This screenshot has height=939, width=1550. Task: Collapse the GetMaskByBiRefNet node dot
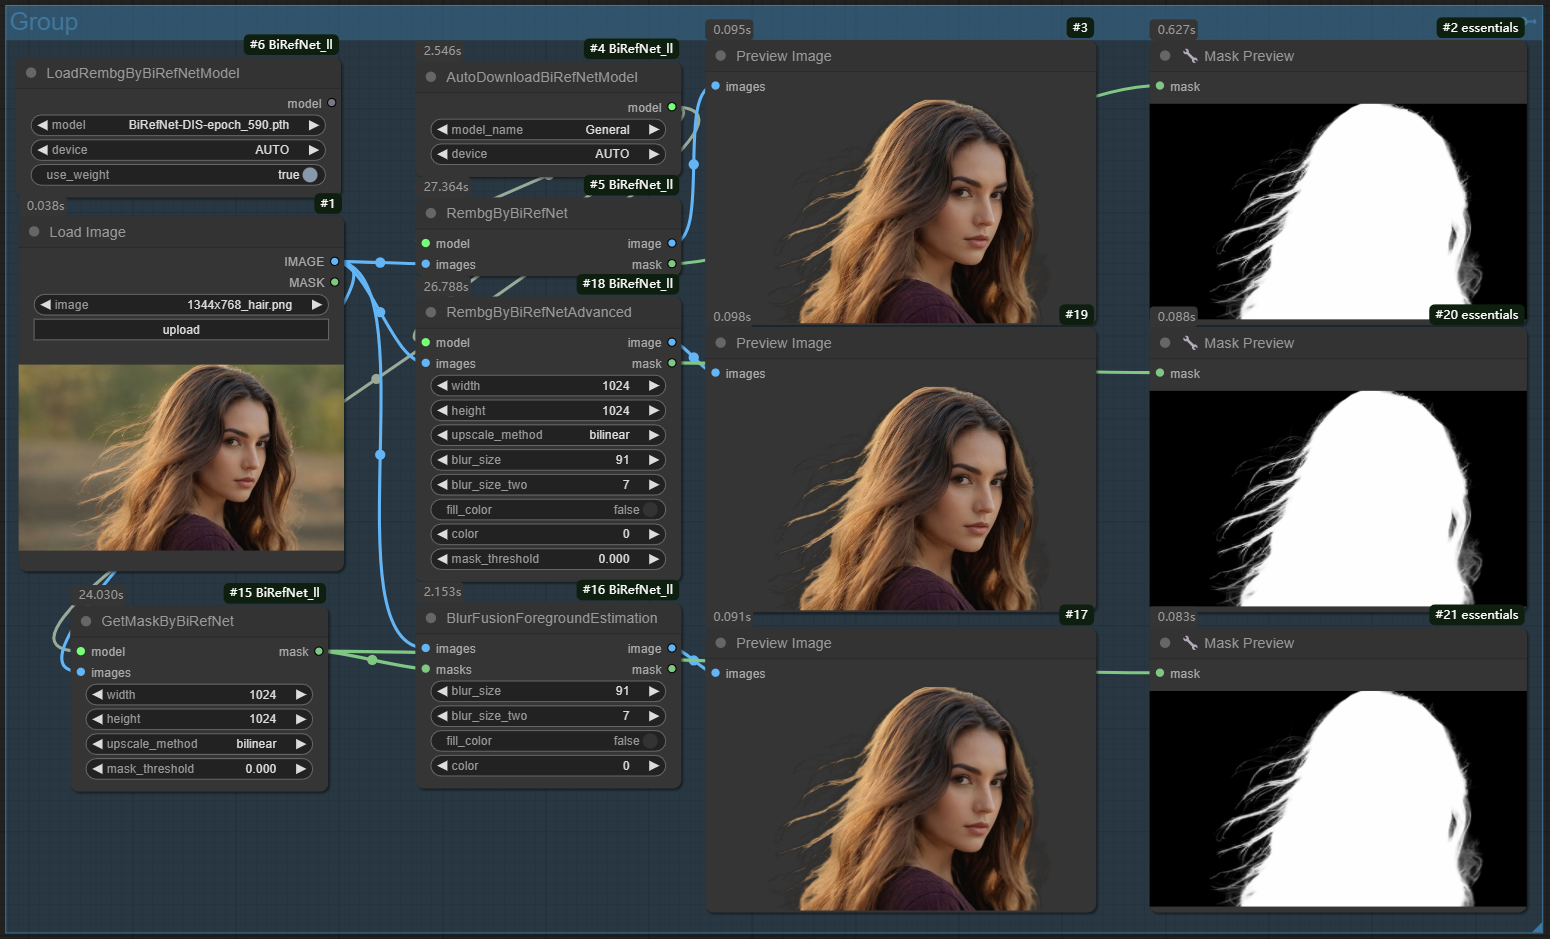point(86,621)
